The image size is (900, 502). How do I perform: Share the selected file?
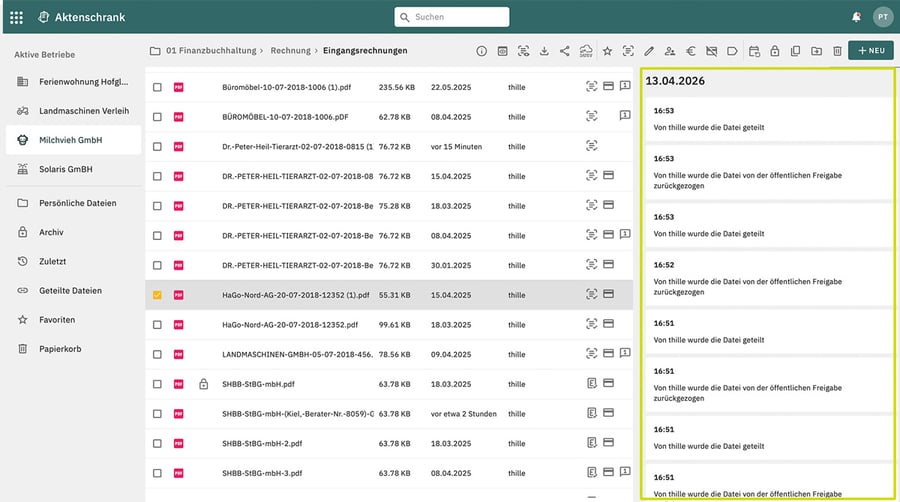coord(565,51)
